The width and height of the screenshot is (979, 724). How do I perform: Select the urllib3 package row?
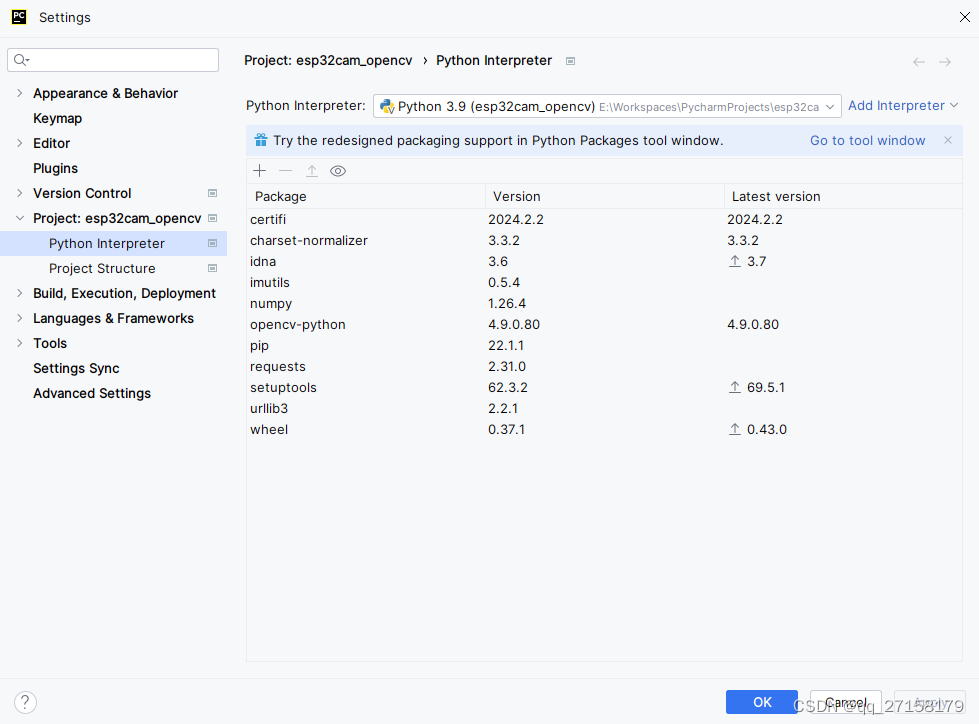coord(604,409)
